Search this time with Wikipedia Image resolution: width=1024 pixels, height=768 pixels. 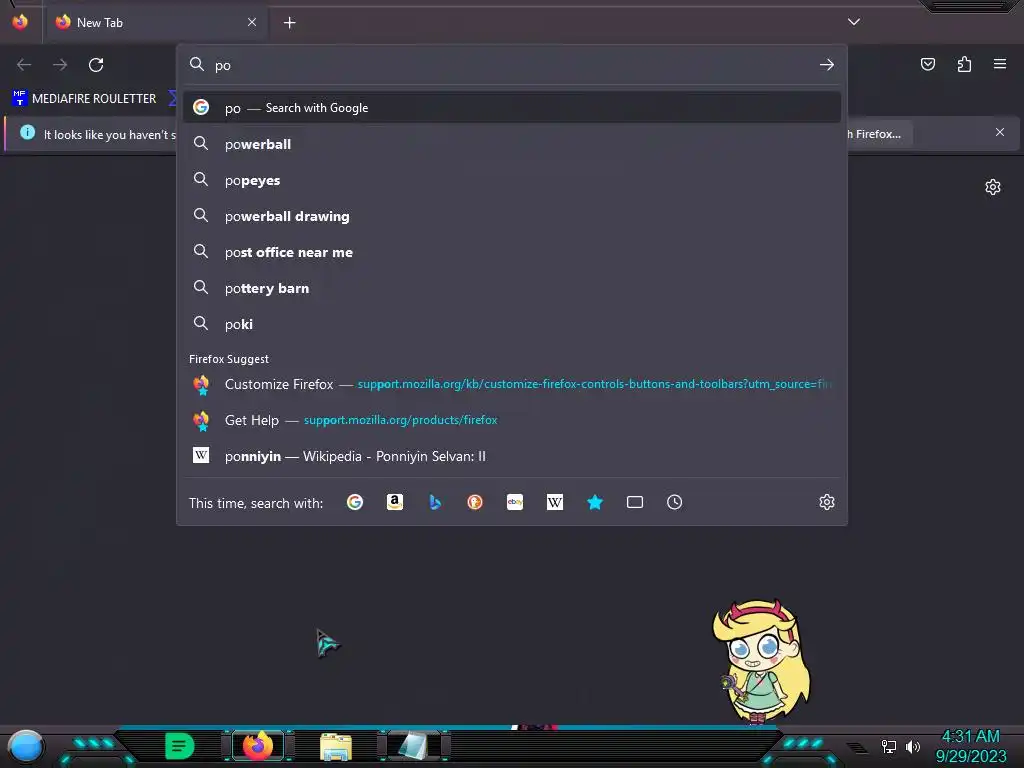[554, 502]
